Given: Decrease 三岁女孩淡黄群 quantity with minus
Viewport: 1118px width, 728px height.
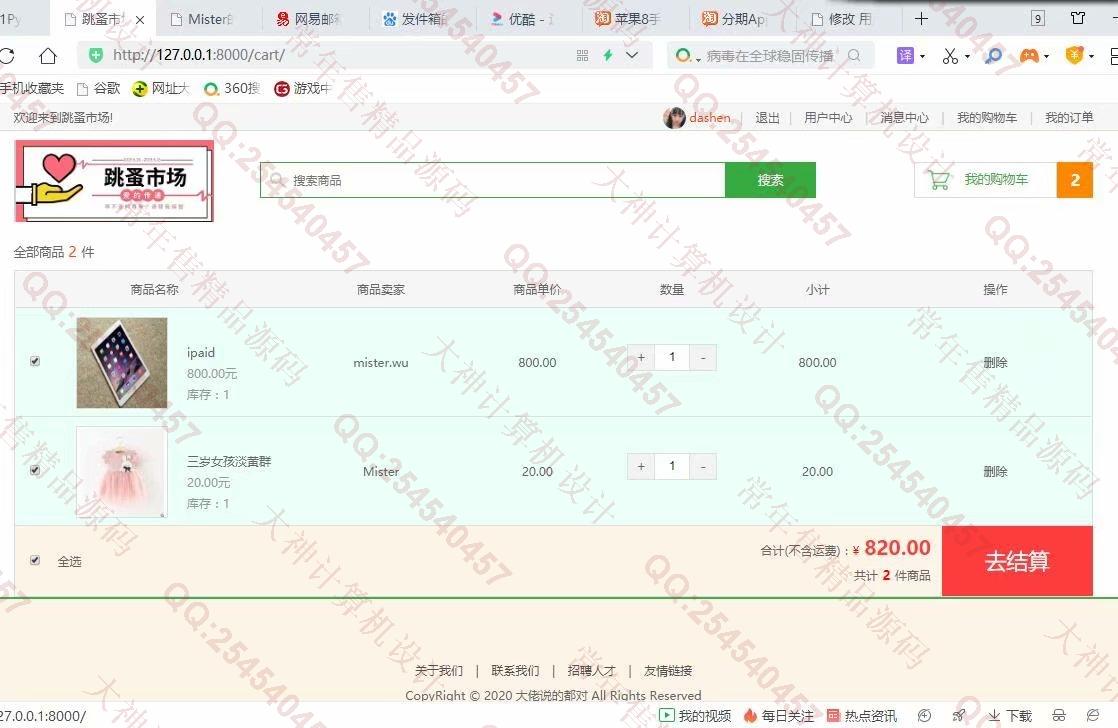Looking at the screenshot, I should [703, 466].
